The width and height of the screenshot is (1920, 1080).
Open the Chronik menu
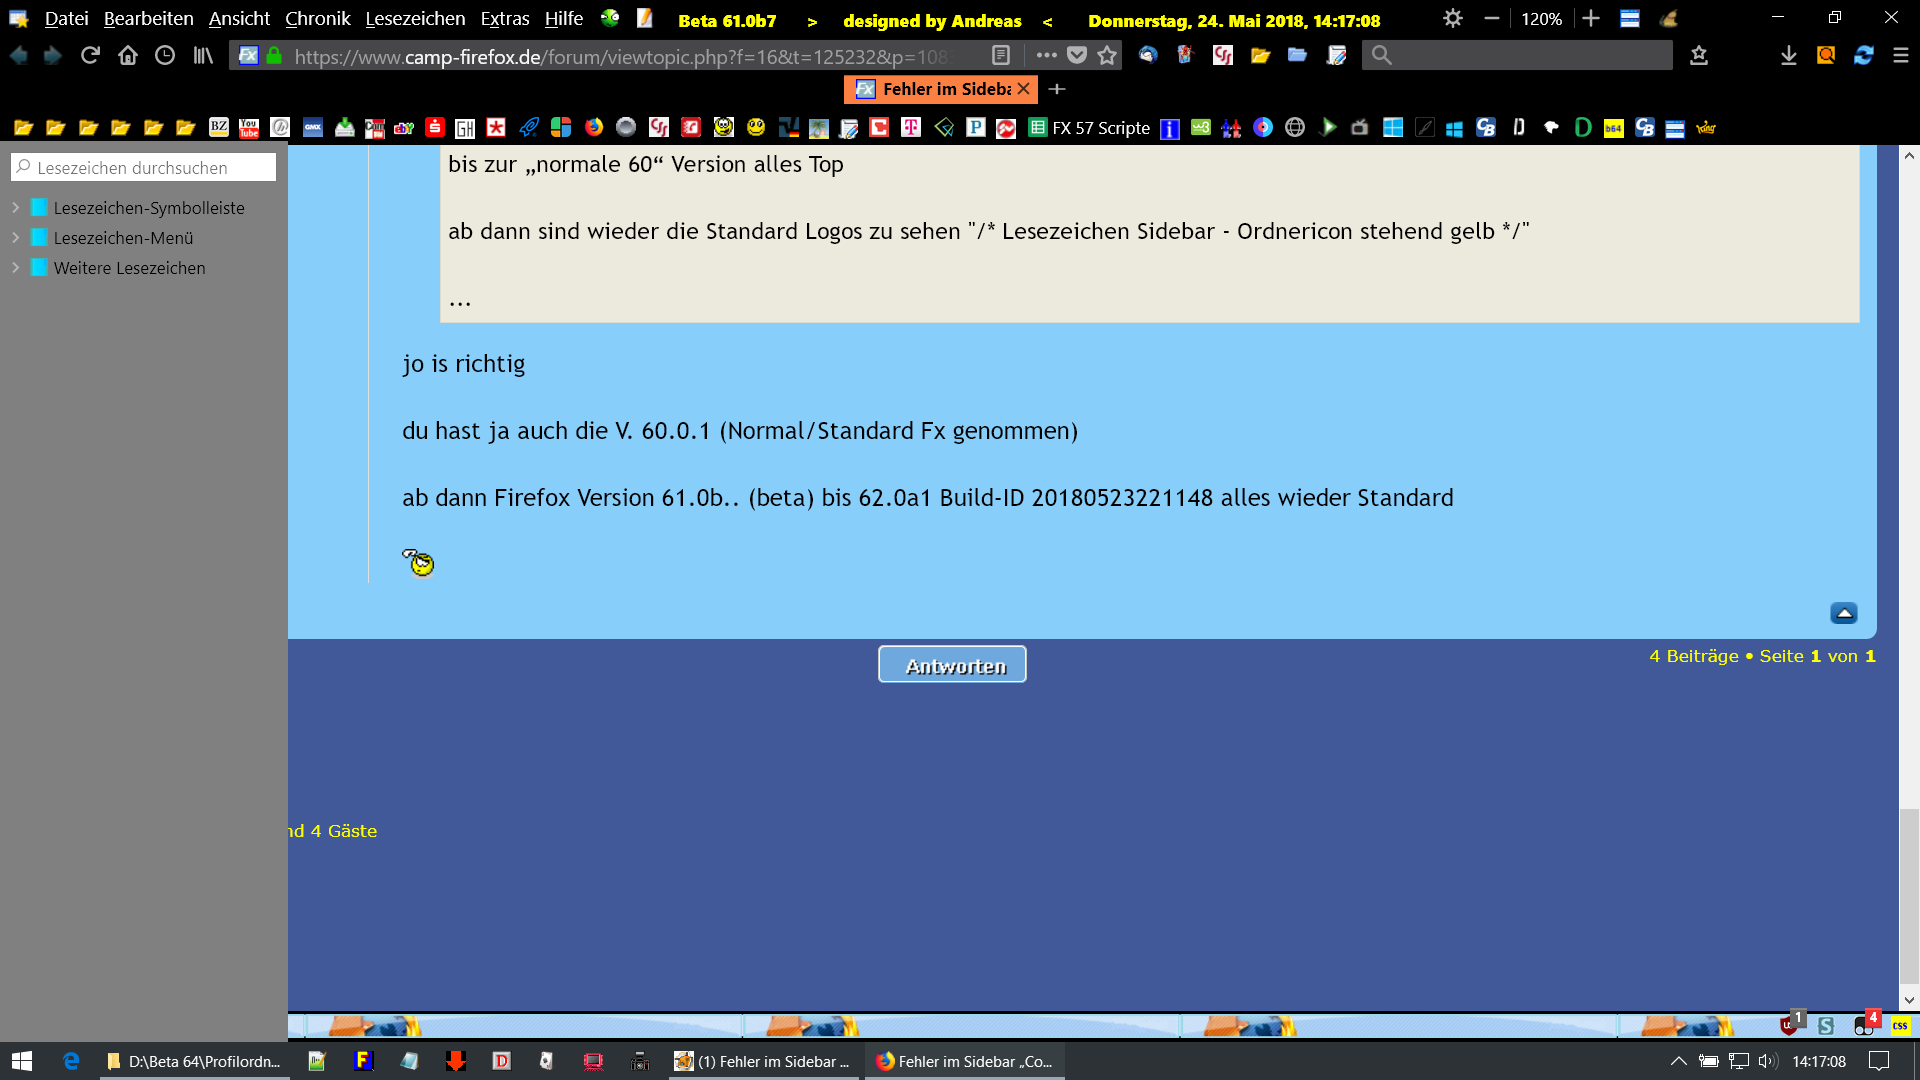[317, 19]
